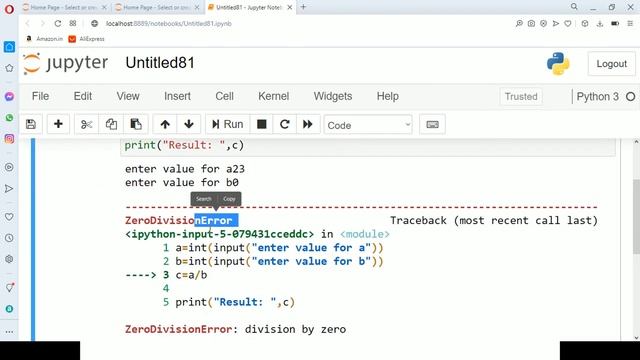Click the kernel idle circle indicator
The height and width of the screenshot is (360, 640).
pos(631,97)
